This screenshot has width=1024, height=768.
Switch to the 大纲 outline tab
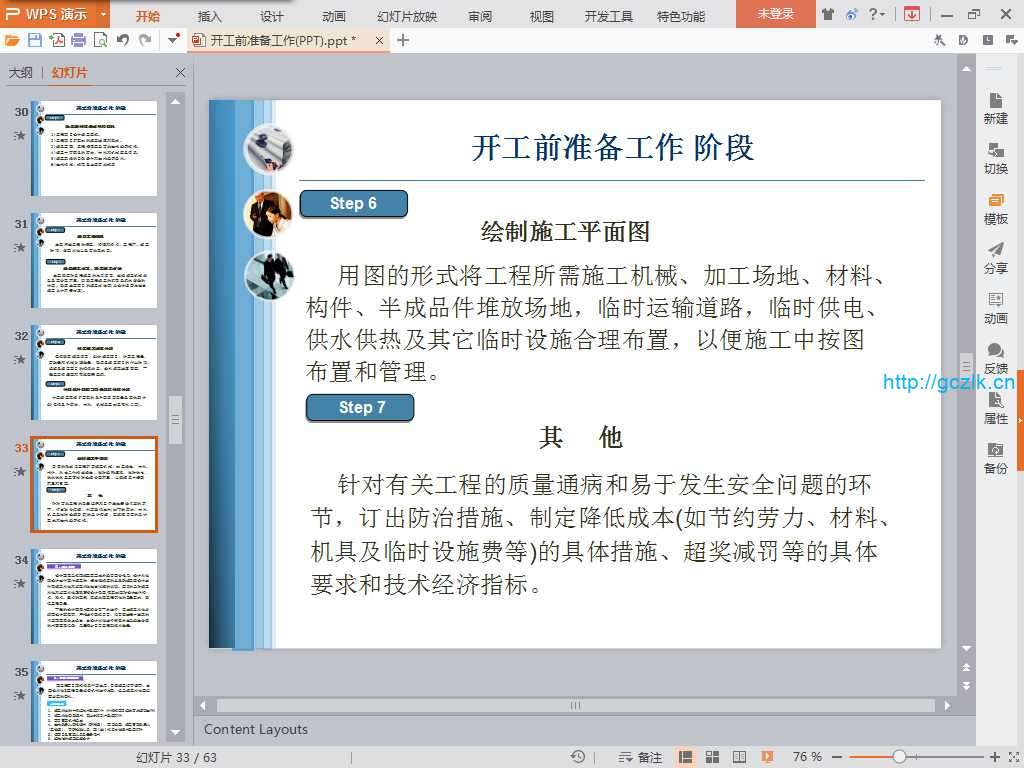point(21,73)
